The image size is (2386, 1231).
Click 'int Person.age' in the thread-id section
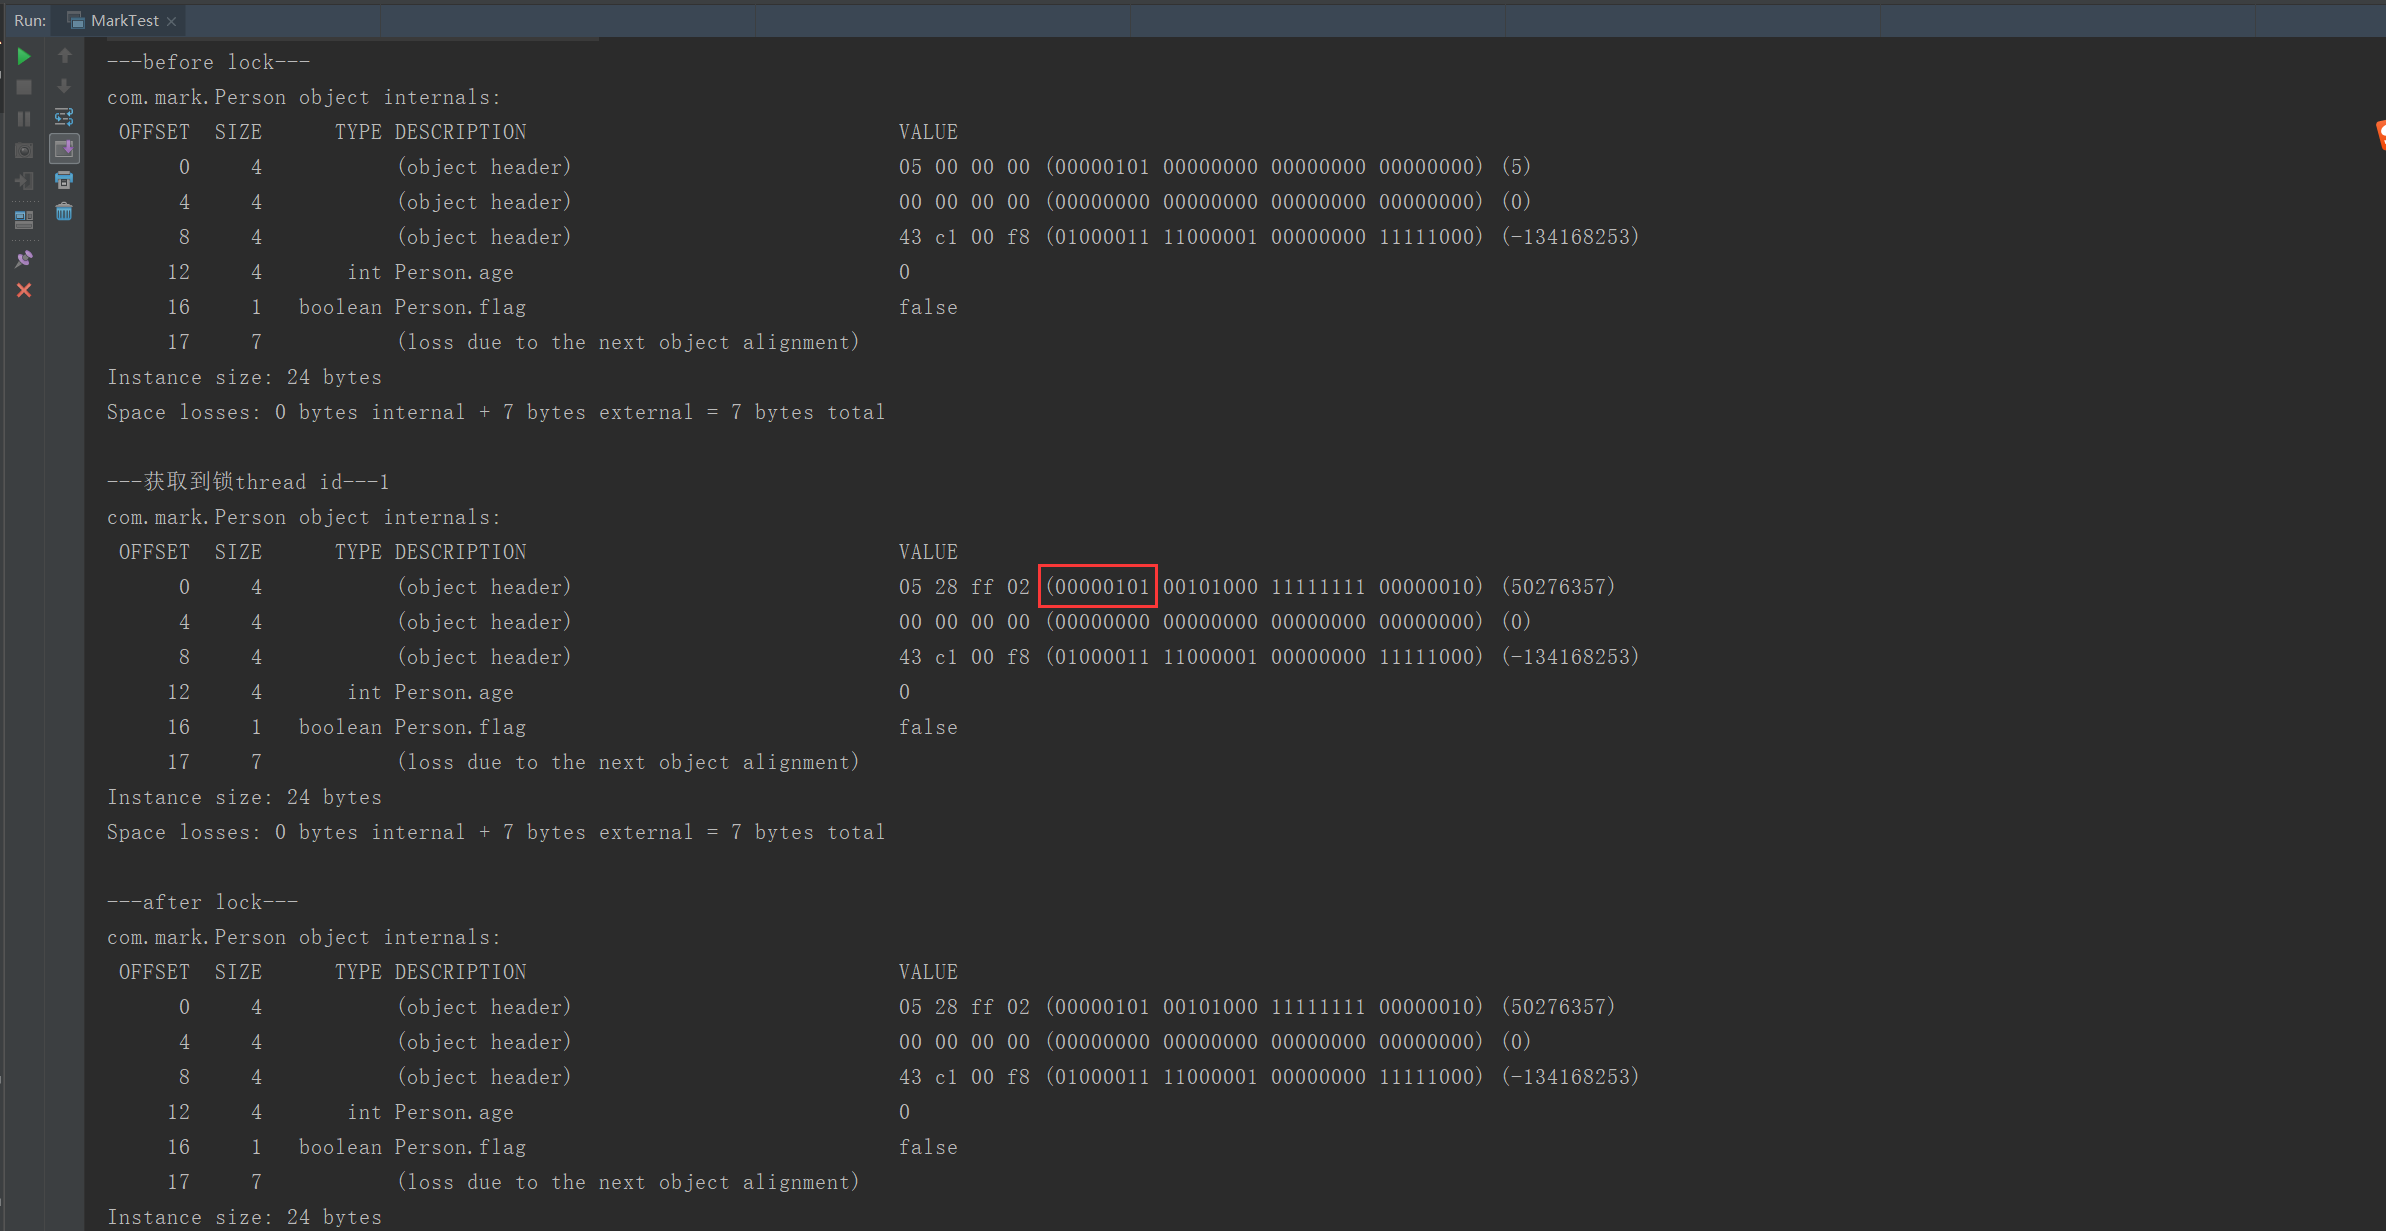(x=430, y=692)
